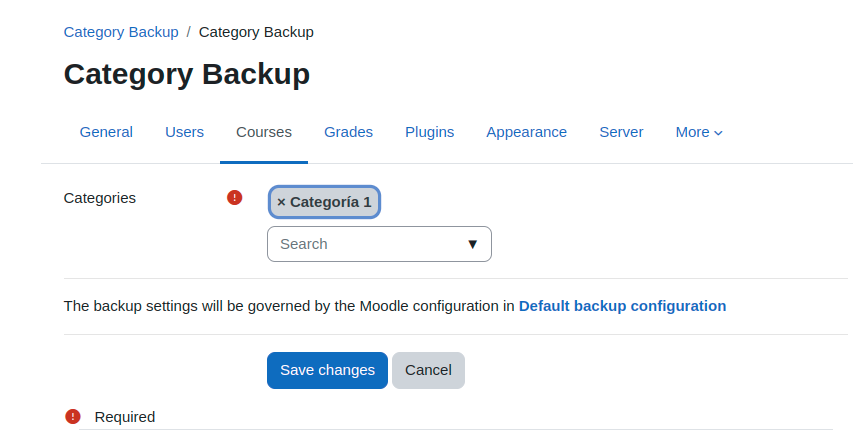Image resolution: width=853 pixels, height=434 pixels.
Task: Open the Server tab
Action: coord(621,132)
